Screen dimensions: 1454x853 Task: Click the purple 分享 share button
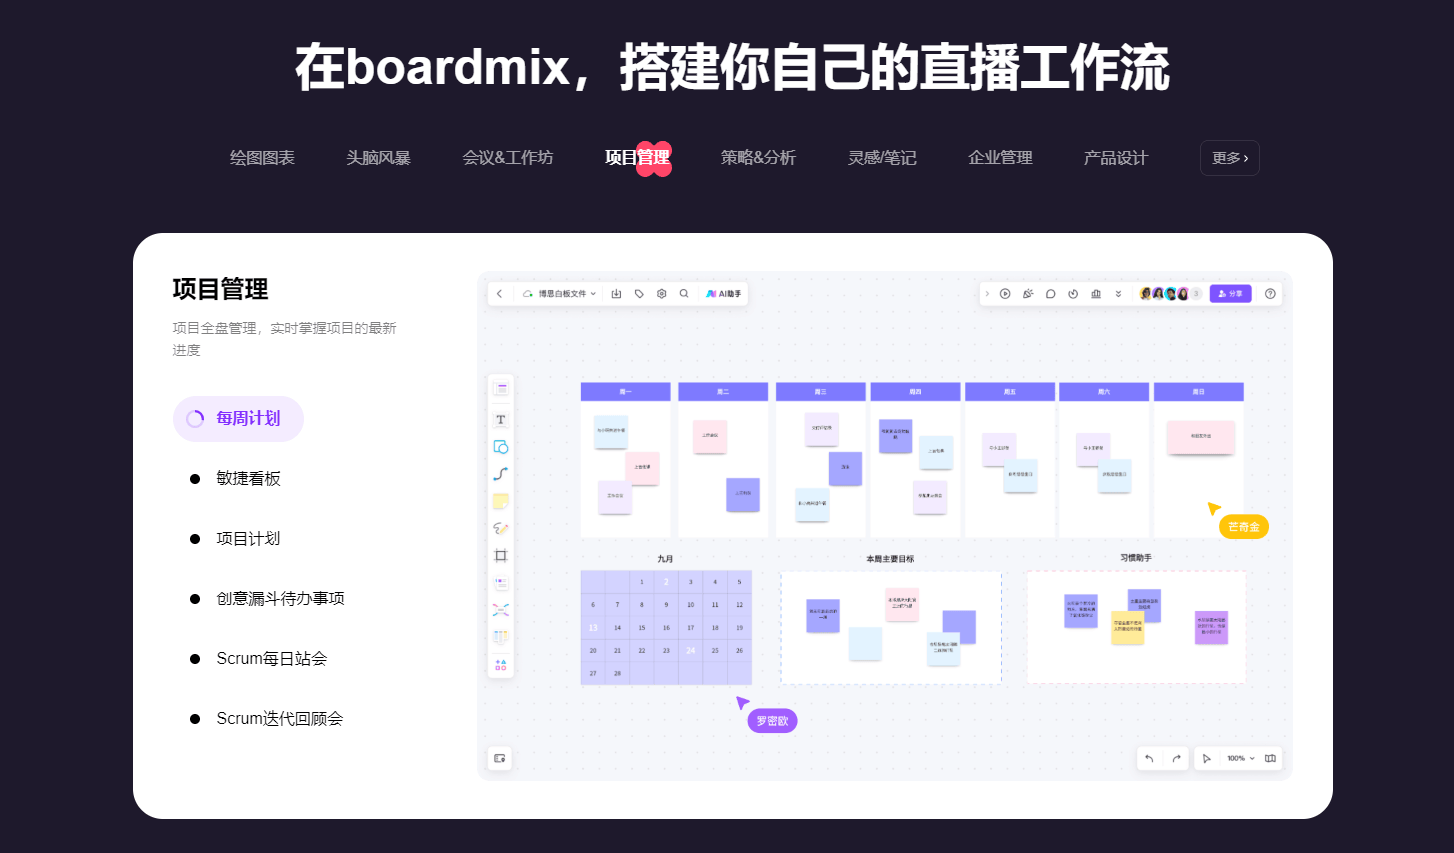[1230, 294]
